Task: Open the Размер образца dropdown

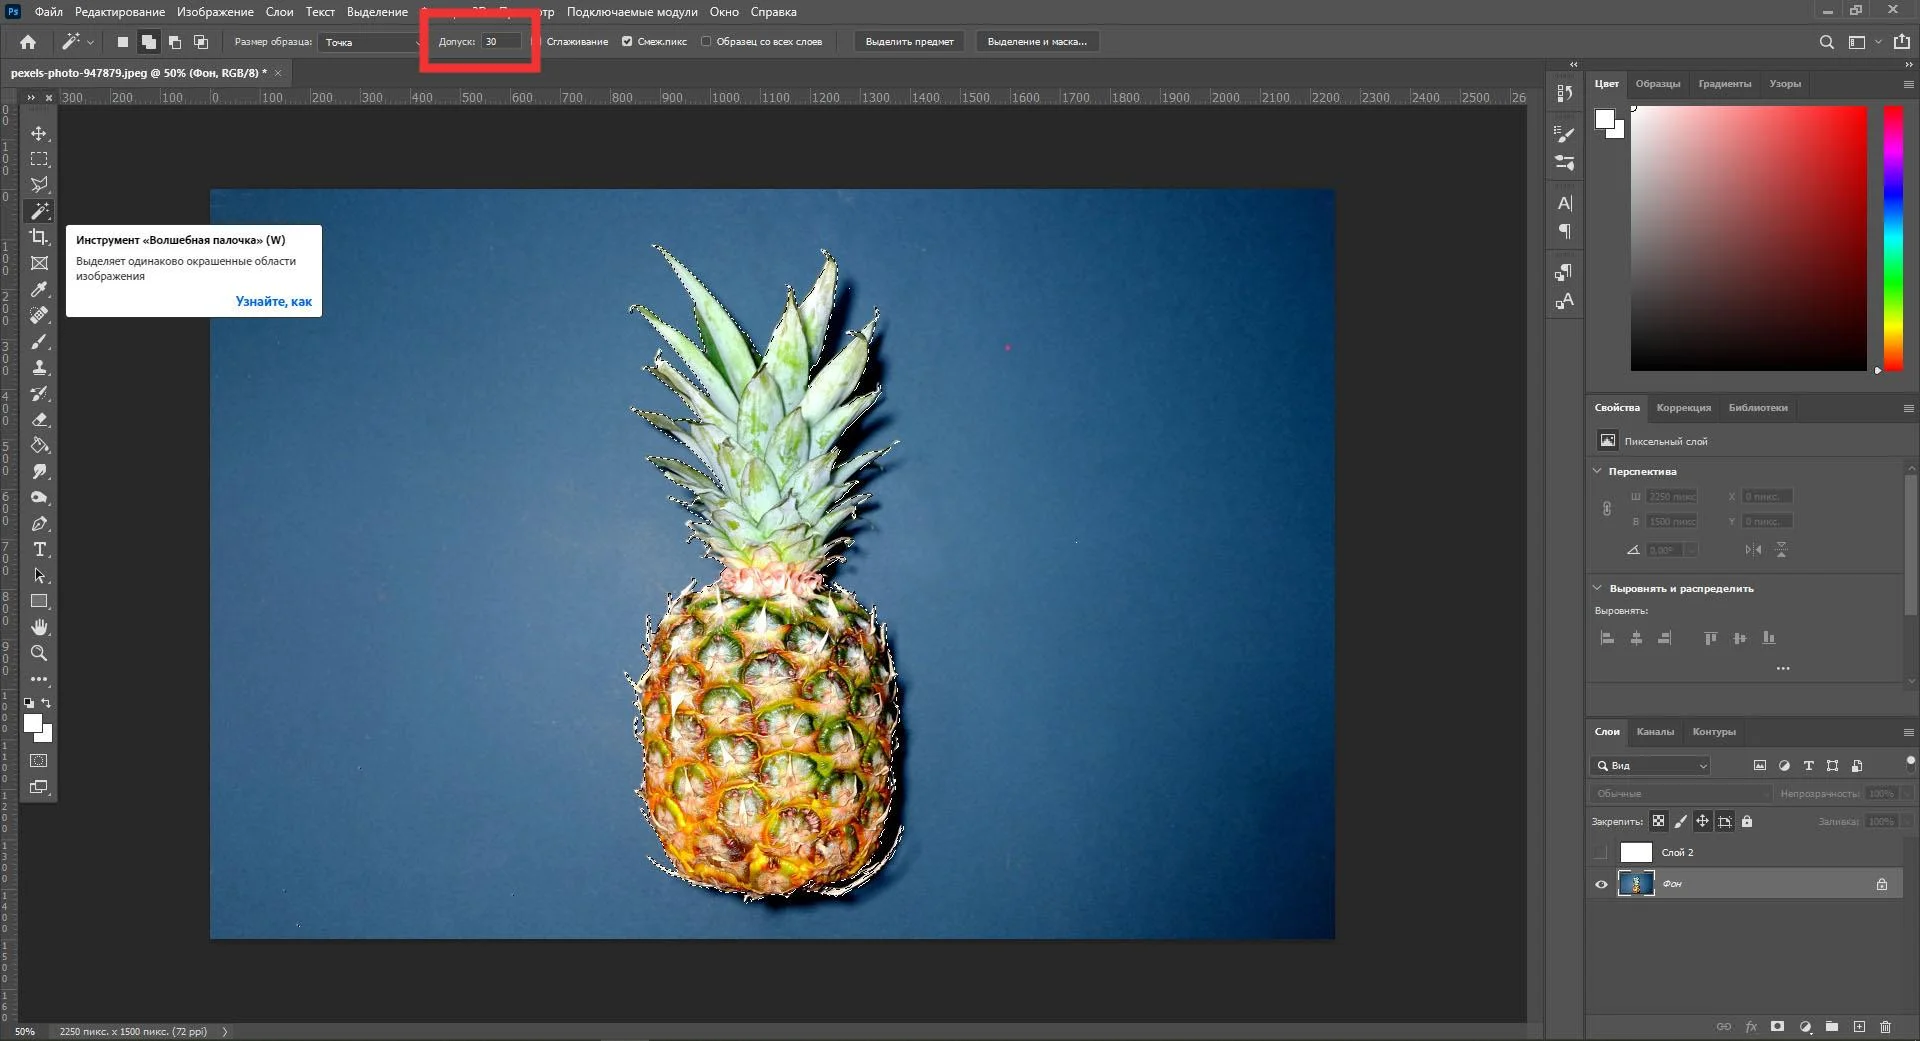Action: [372, 42]
